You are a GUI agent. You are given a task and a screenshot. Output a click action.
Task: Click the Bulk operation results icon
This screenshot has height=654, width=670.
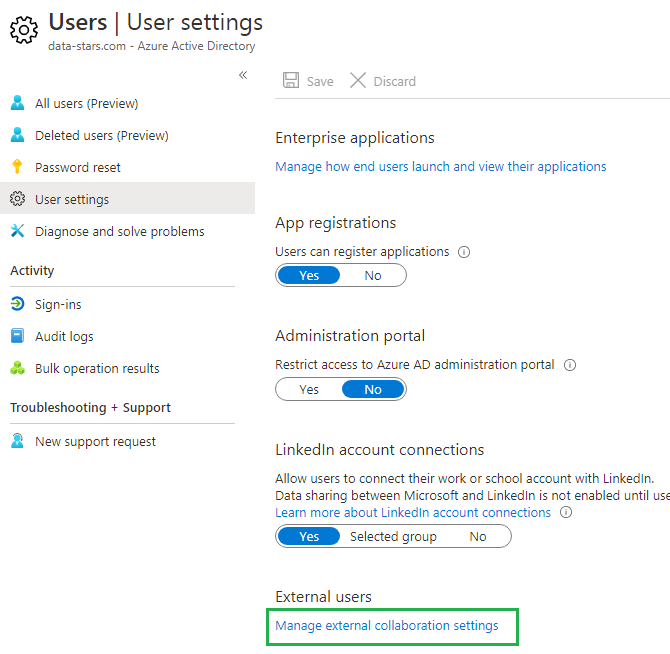point(17,368)
